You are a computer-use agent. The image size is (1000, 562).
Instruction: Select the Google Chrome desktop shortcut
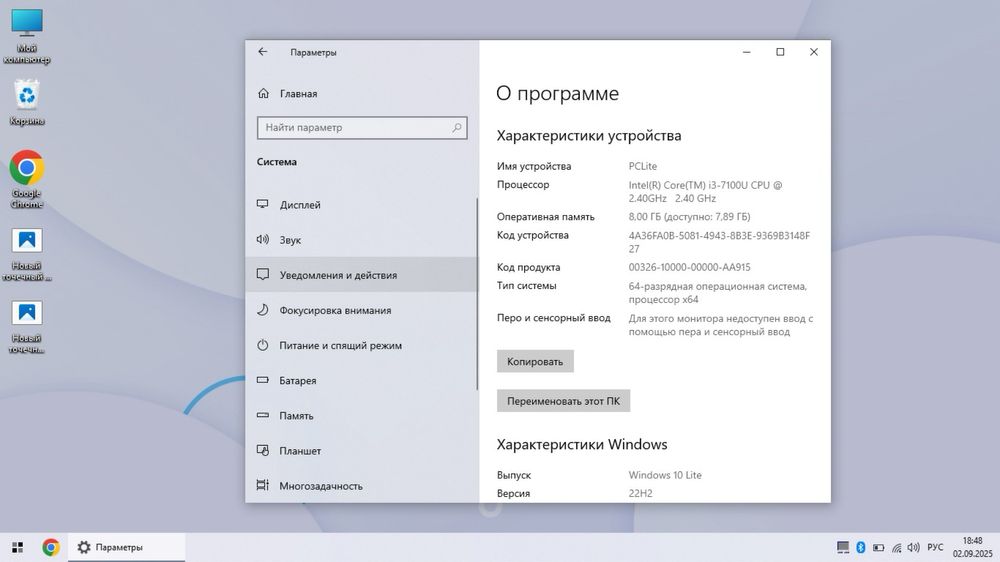coord(27,179)
